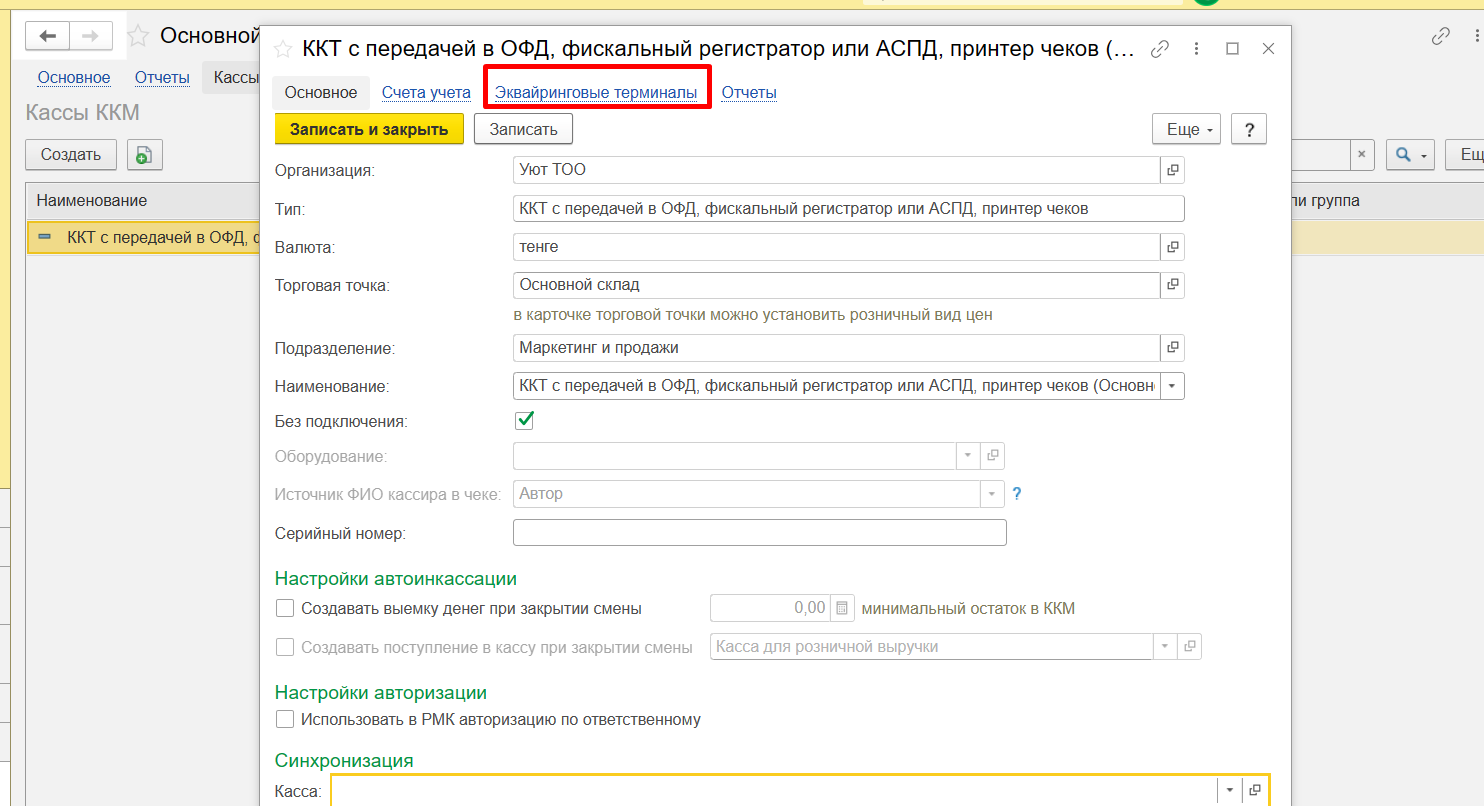The width and height of the screenshot is (1484, 806).
Task: Click the create-by-copy icon next to Создать
Action: click(x=144, y=155)
